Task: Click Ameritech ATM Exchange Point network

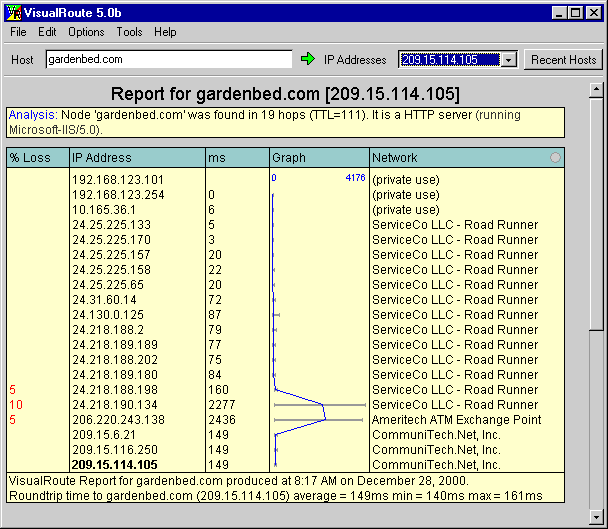Action: pyautogui.click(x=456, y=420)
